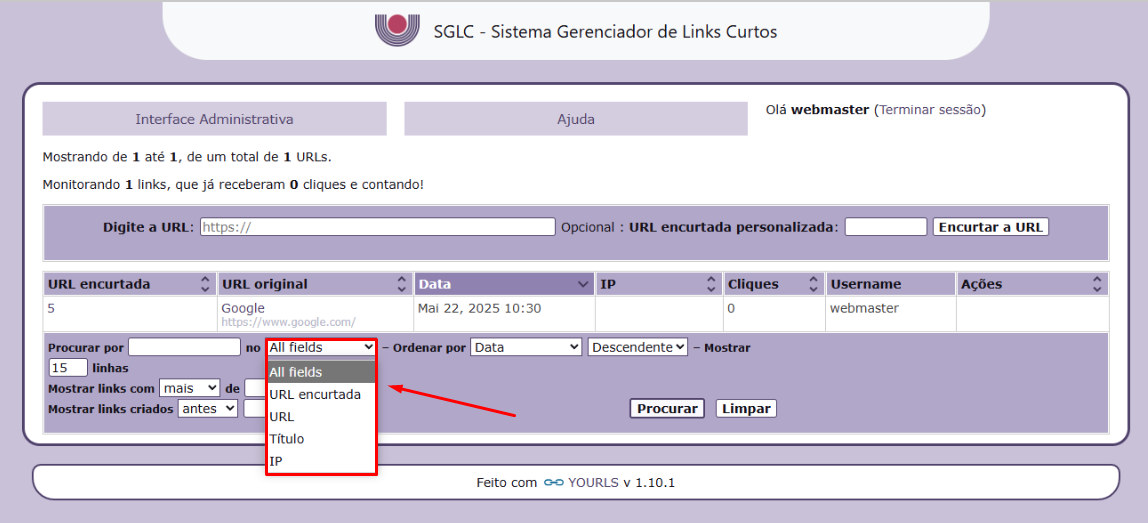Image resolution: width=1148 pixels, height=523 pixels.
Task: Sort by Cliques column arrows
Action: (x=813, y=283)
